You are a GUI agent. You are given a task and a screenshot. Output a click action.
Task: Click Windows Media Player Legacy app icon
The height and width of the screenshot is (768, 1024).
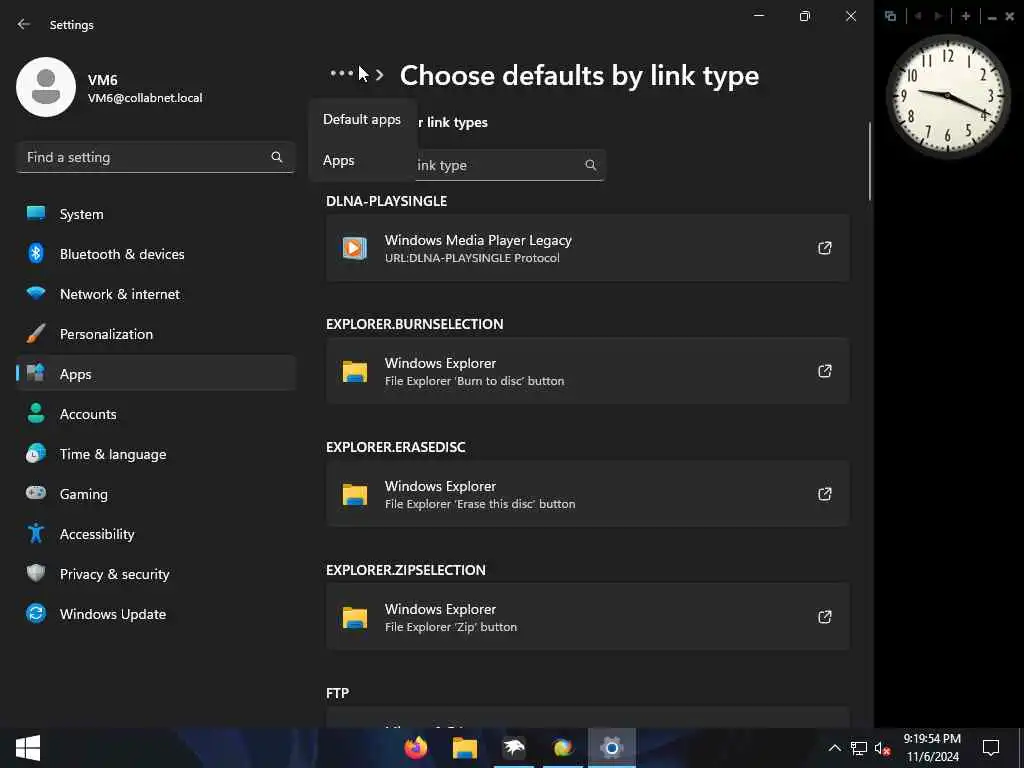(x=355, y=248)
